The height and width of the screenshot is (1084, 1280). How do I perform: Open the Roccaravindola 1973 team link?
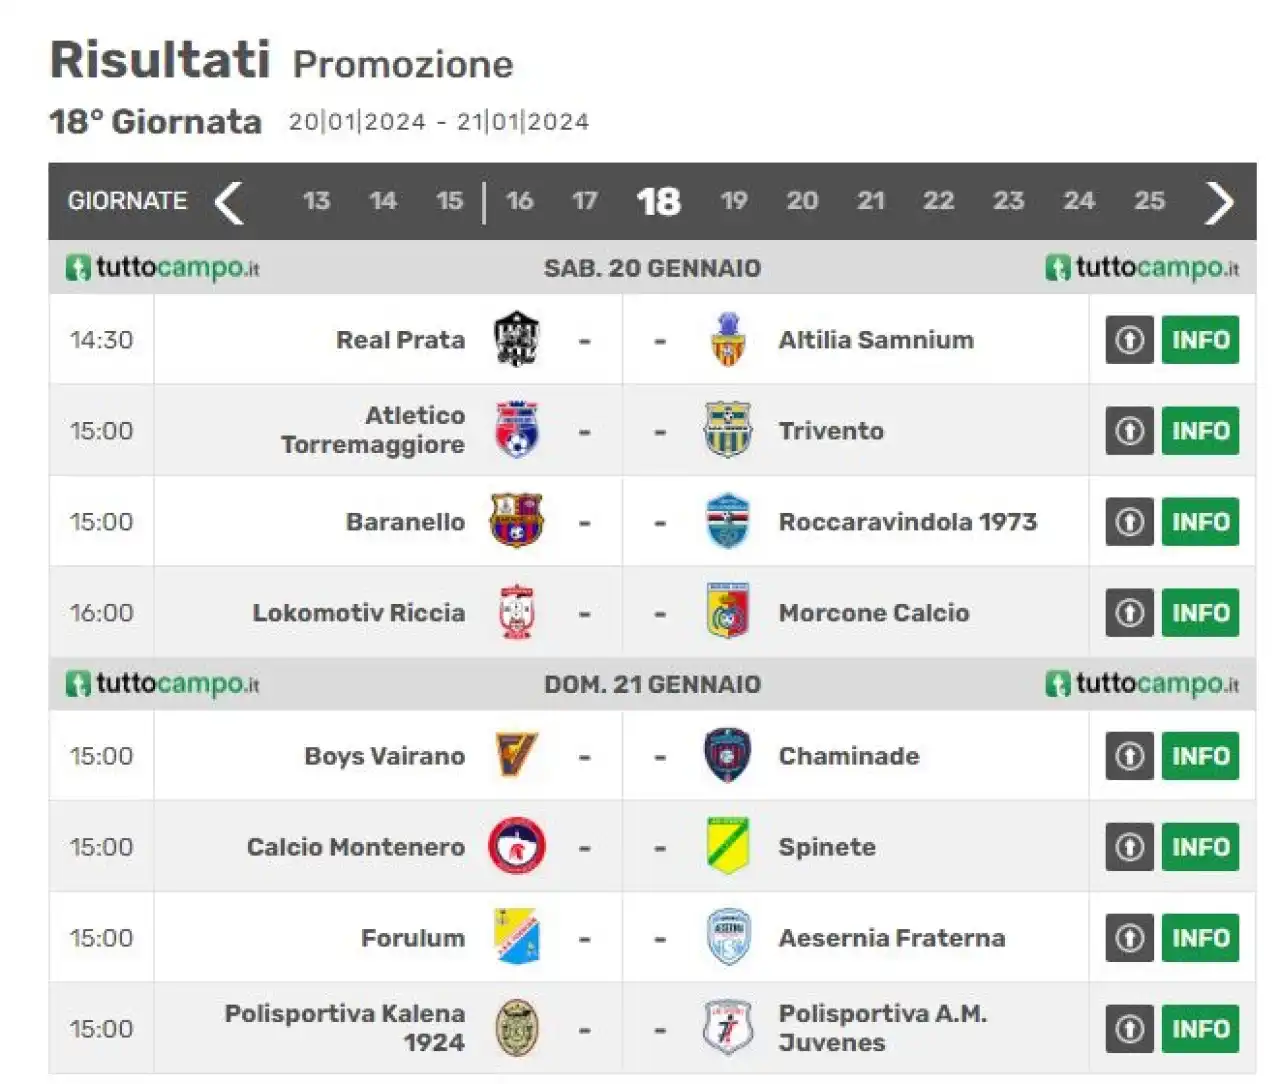click(x=908, y=522)
